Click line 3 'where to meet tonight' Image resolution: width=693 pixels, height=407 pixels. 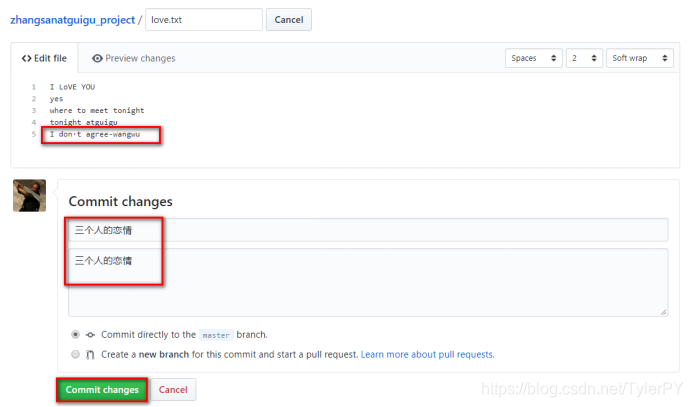coord(97,110)
